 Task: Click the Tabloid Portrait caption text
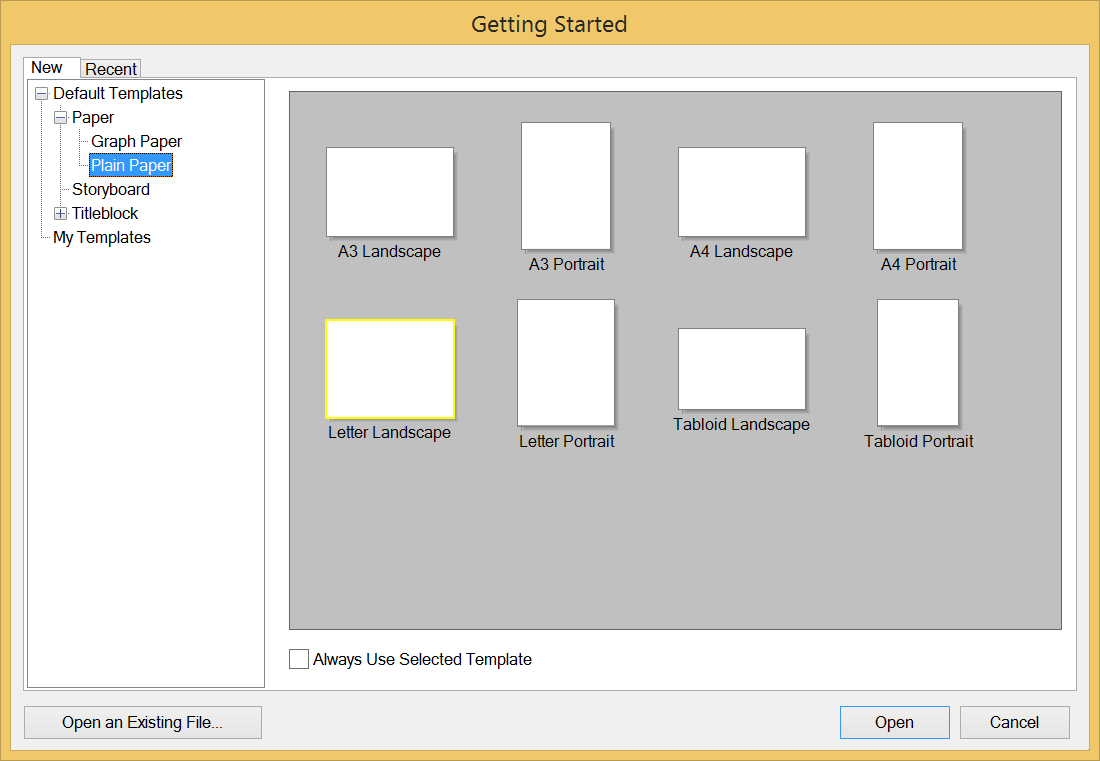[918, 441]
